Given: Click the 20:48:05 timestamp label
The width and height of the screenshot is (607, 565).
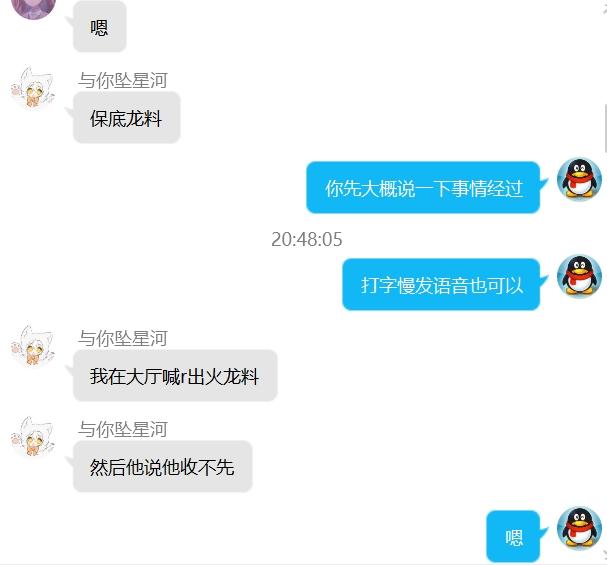Looking at the screenshot, I should [307, 239].
